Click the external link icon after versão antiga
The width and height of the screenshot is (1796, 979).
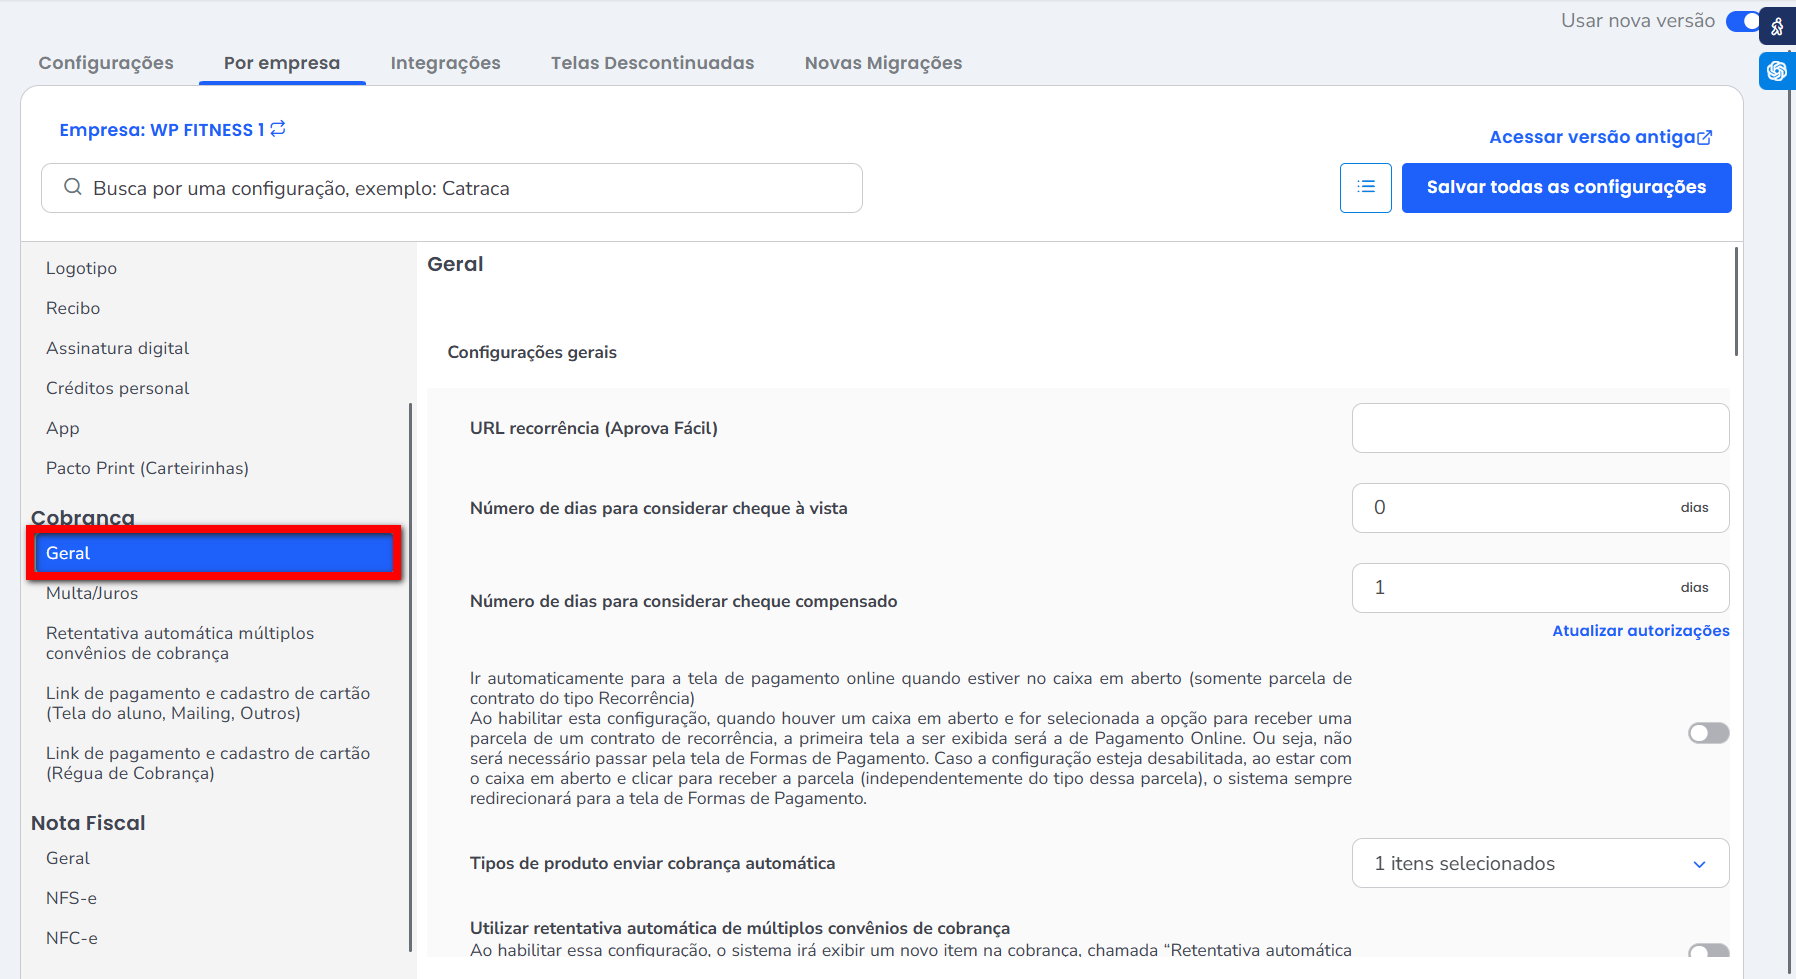pyautogui.click(x=1705, y=138)
